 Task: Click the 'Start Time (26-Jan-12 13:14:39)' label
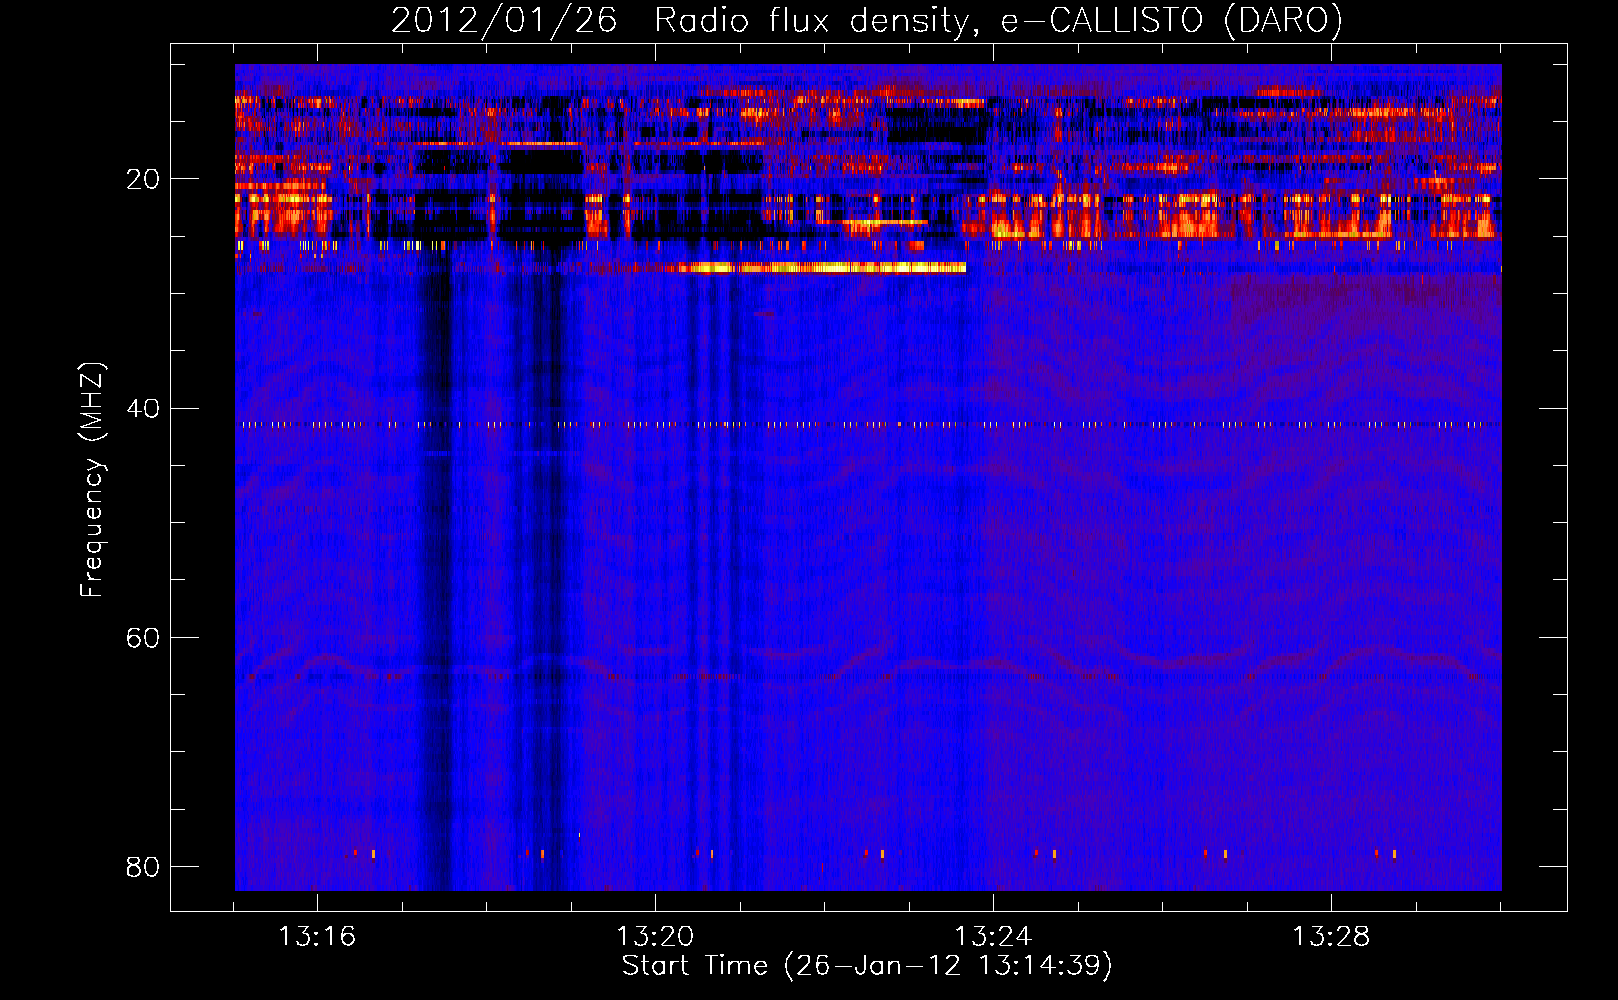point(867,966)
